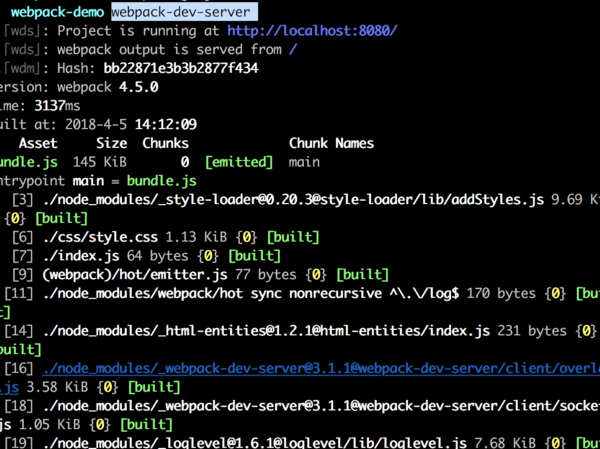600x449 pixels.
Task: Select the 3137ms build time
Action: tap(57, 106)
